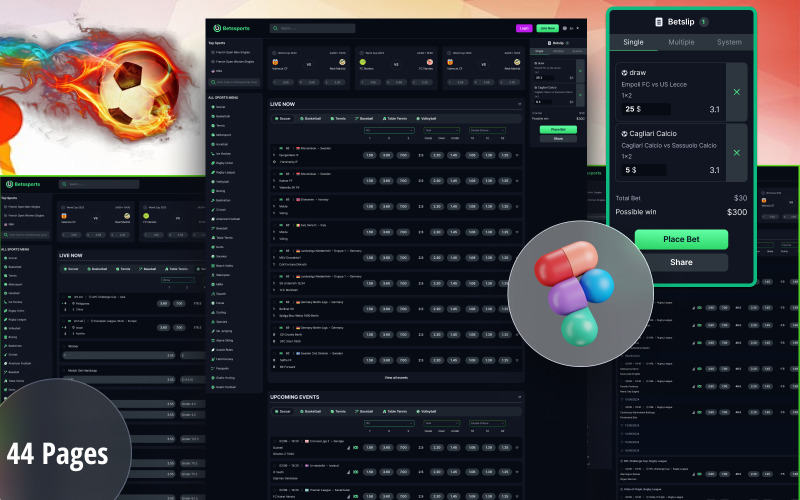Click the Betslip receipt icon in the large panel
Viewport: 800px width, 500px height.
click(659, 21)
